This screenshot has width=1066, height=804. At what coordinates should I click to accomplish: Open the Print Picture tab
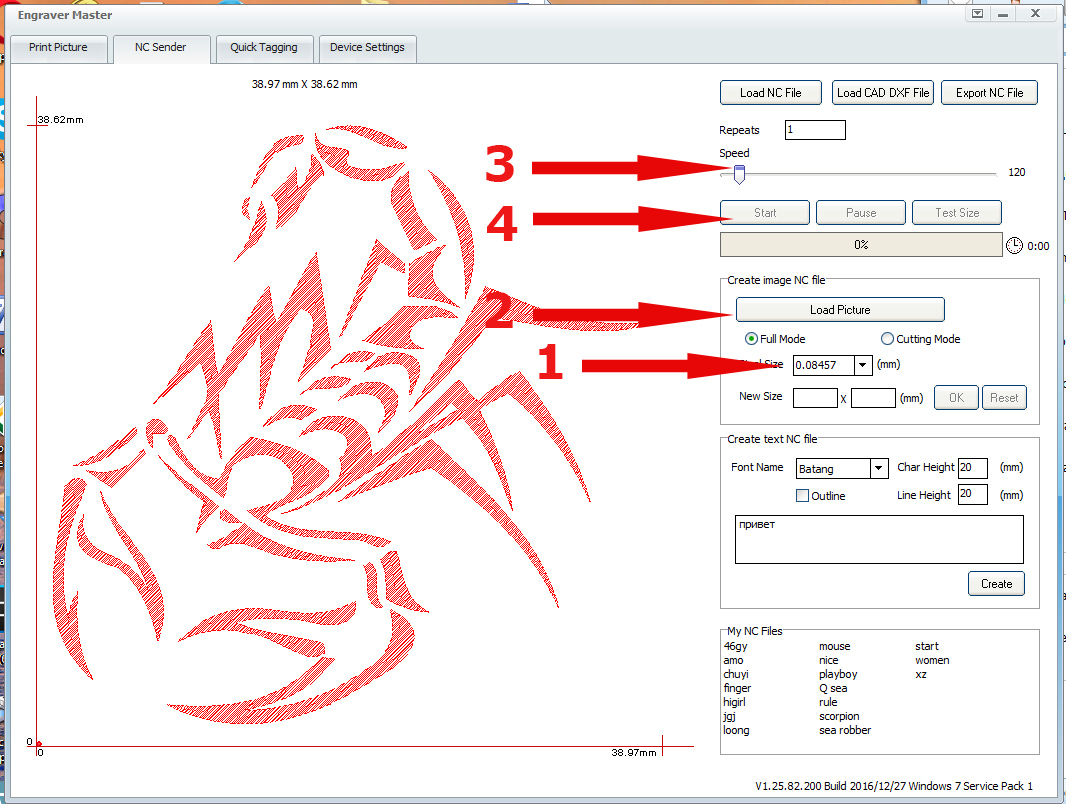58,48
